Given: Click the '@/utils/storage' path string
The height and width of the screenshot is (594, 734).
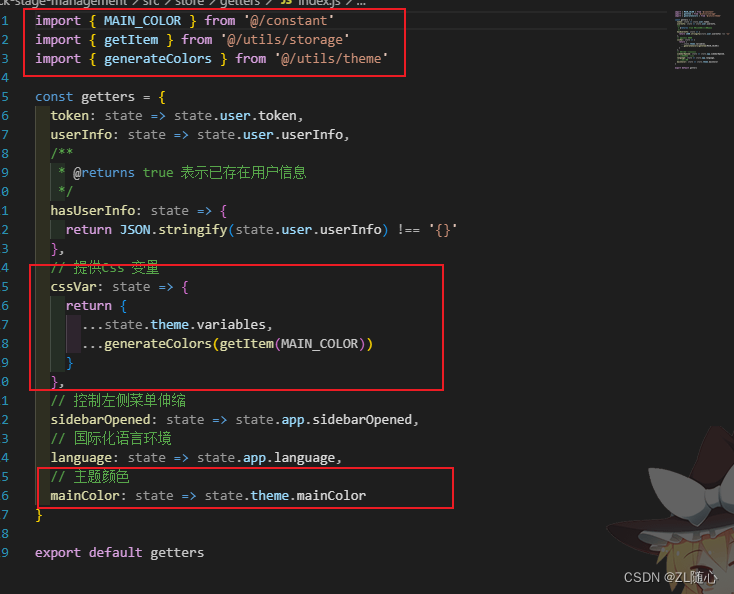Looking at the screenshot, I should point(285,40).
